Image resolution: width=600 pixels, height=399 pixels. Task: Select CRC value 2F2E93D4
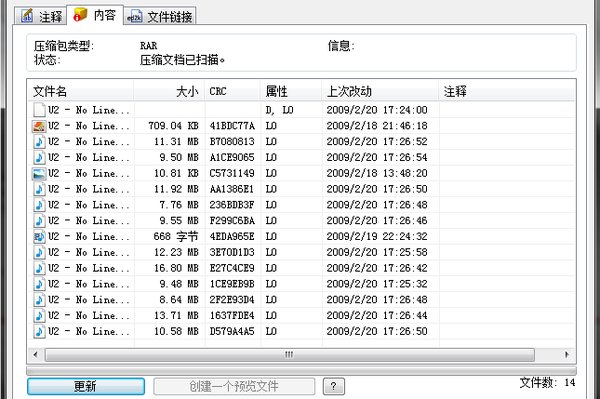pyautogui.click(x=232, y=300)
